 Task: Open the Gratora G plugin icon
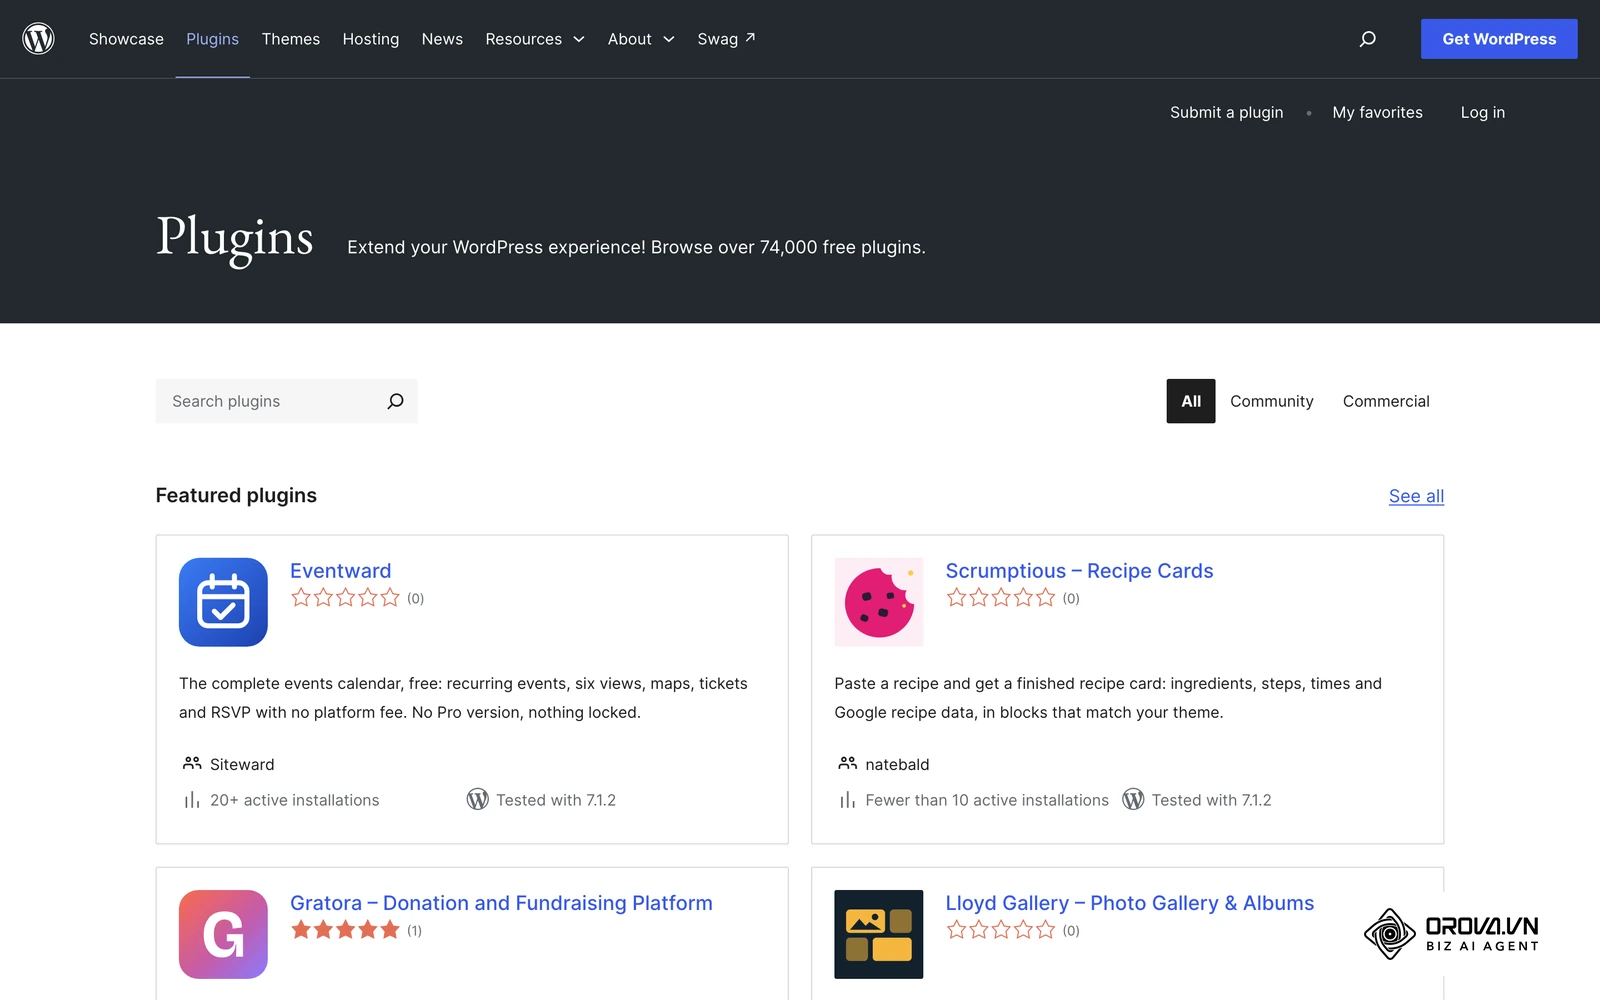pos(223,934)
